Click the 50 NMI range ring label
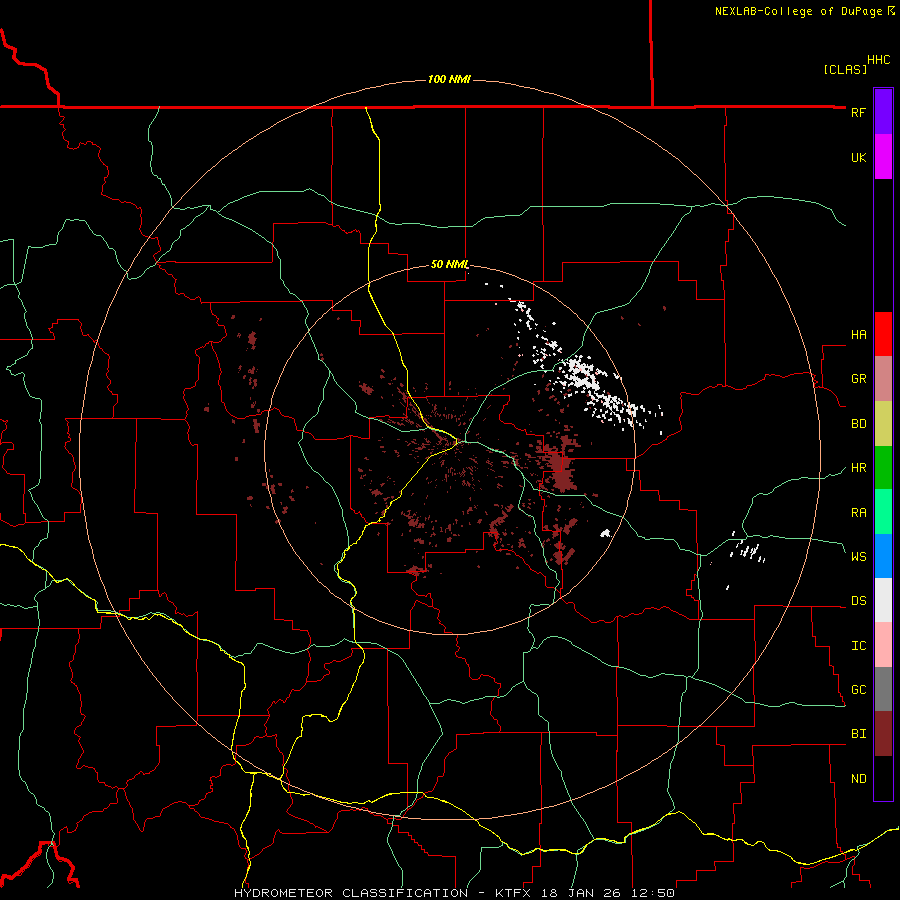This screenshot has width=900, height=900. coord(449,264)
